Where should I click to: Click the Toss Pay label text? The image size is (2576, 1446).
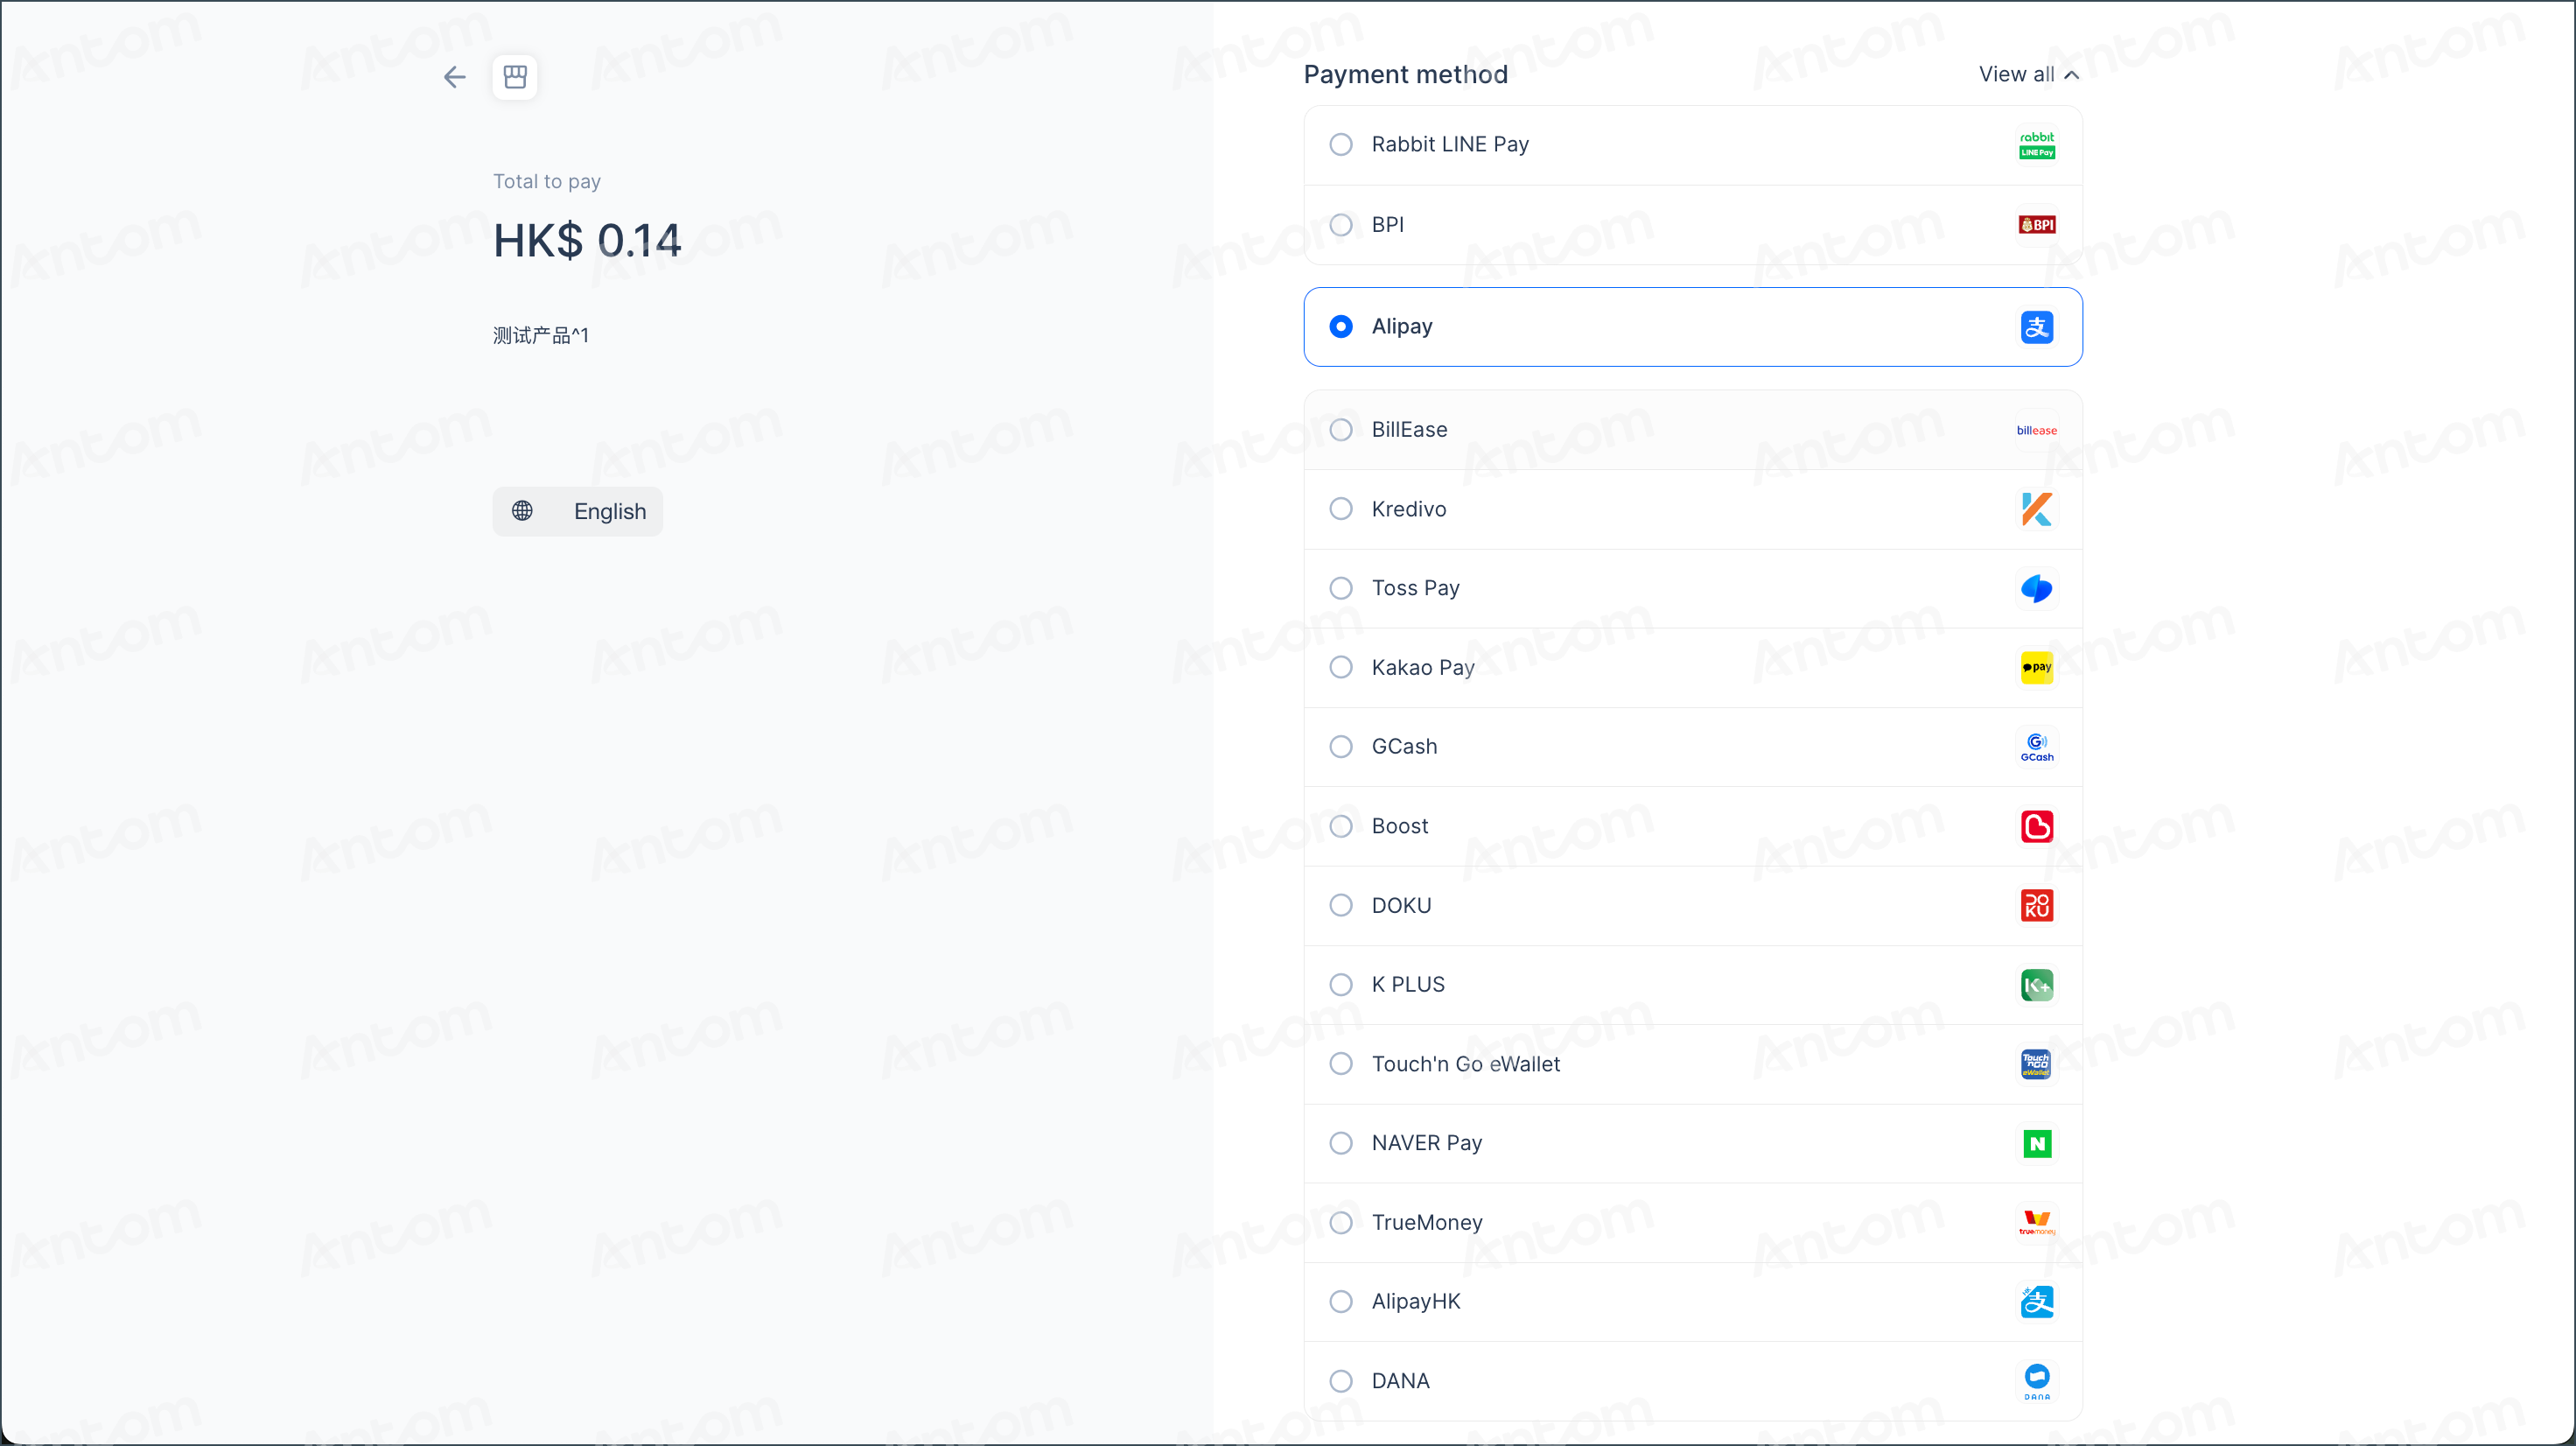(x=1415, y=588)
